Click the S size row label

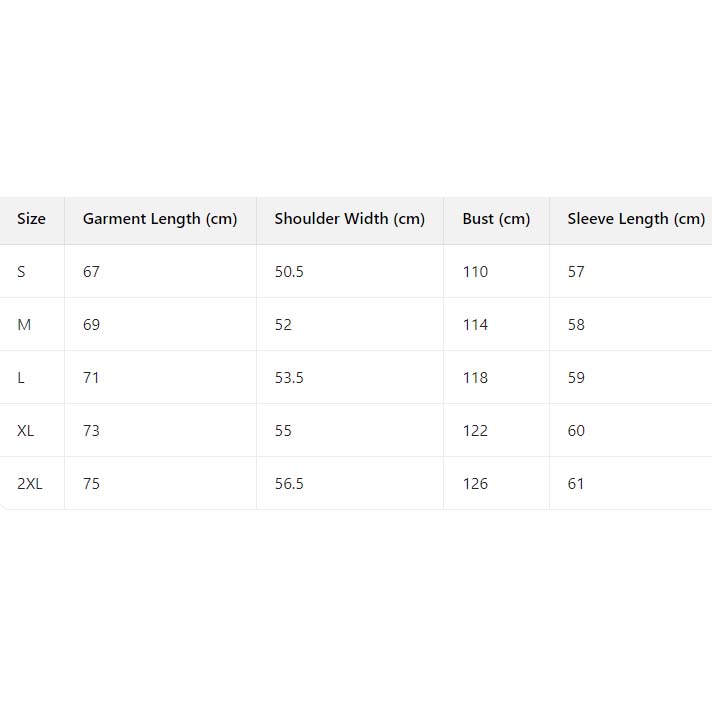point(22,272)
